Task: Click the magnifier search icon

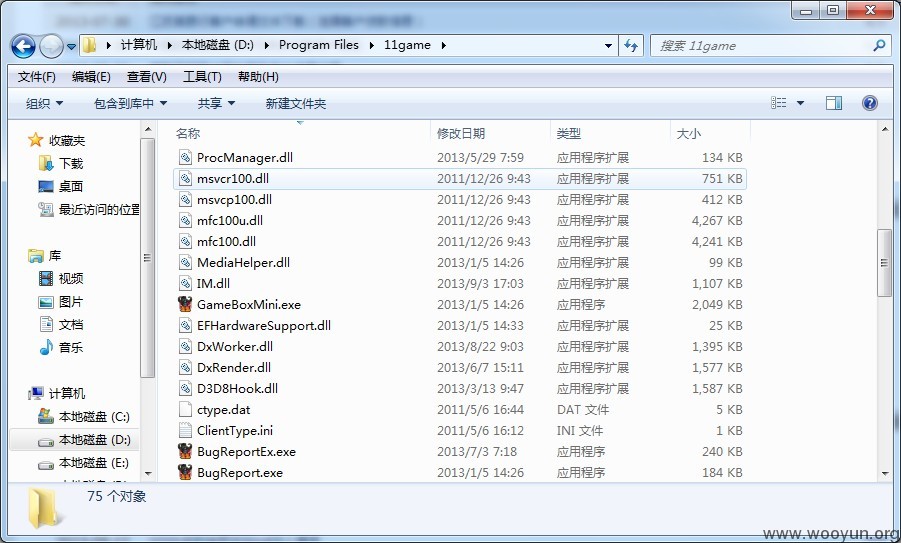Action: coord(879,45)
